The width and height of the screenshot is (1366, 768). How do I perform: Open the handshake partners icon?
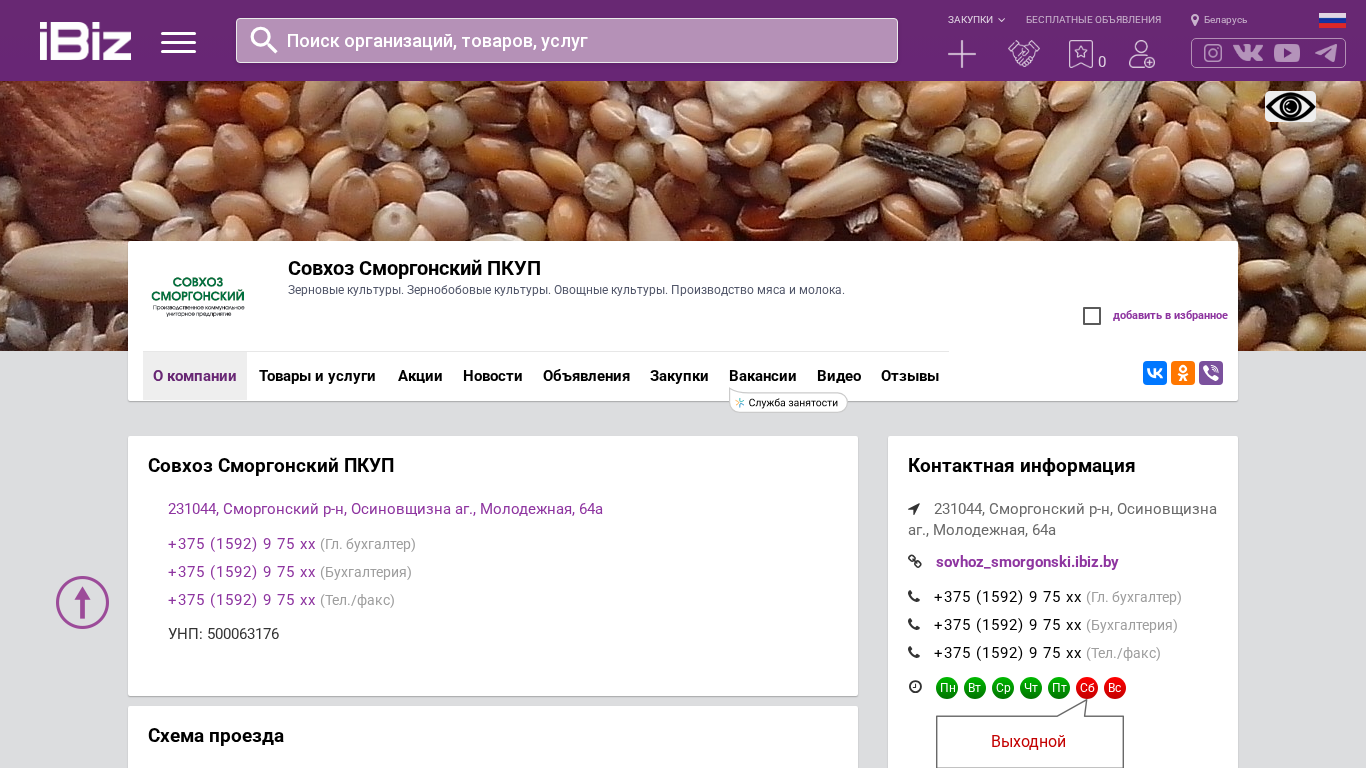[x=1023, y=54]
